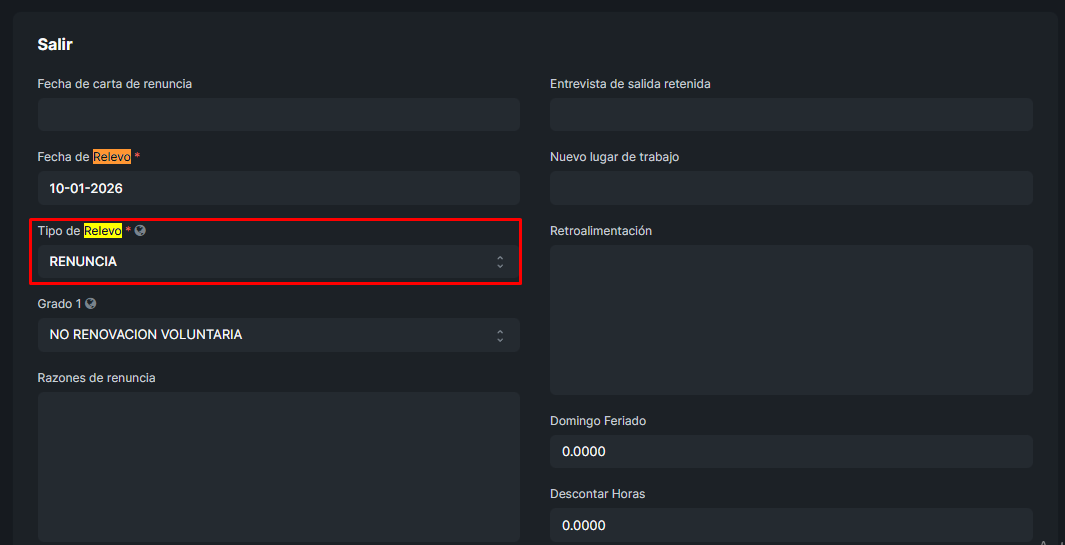Click the Domingo Feriado label text
The image size is (1065, 545).
(x=598, y=421)
